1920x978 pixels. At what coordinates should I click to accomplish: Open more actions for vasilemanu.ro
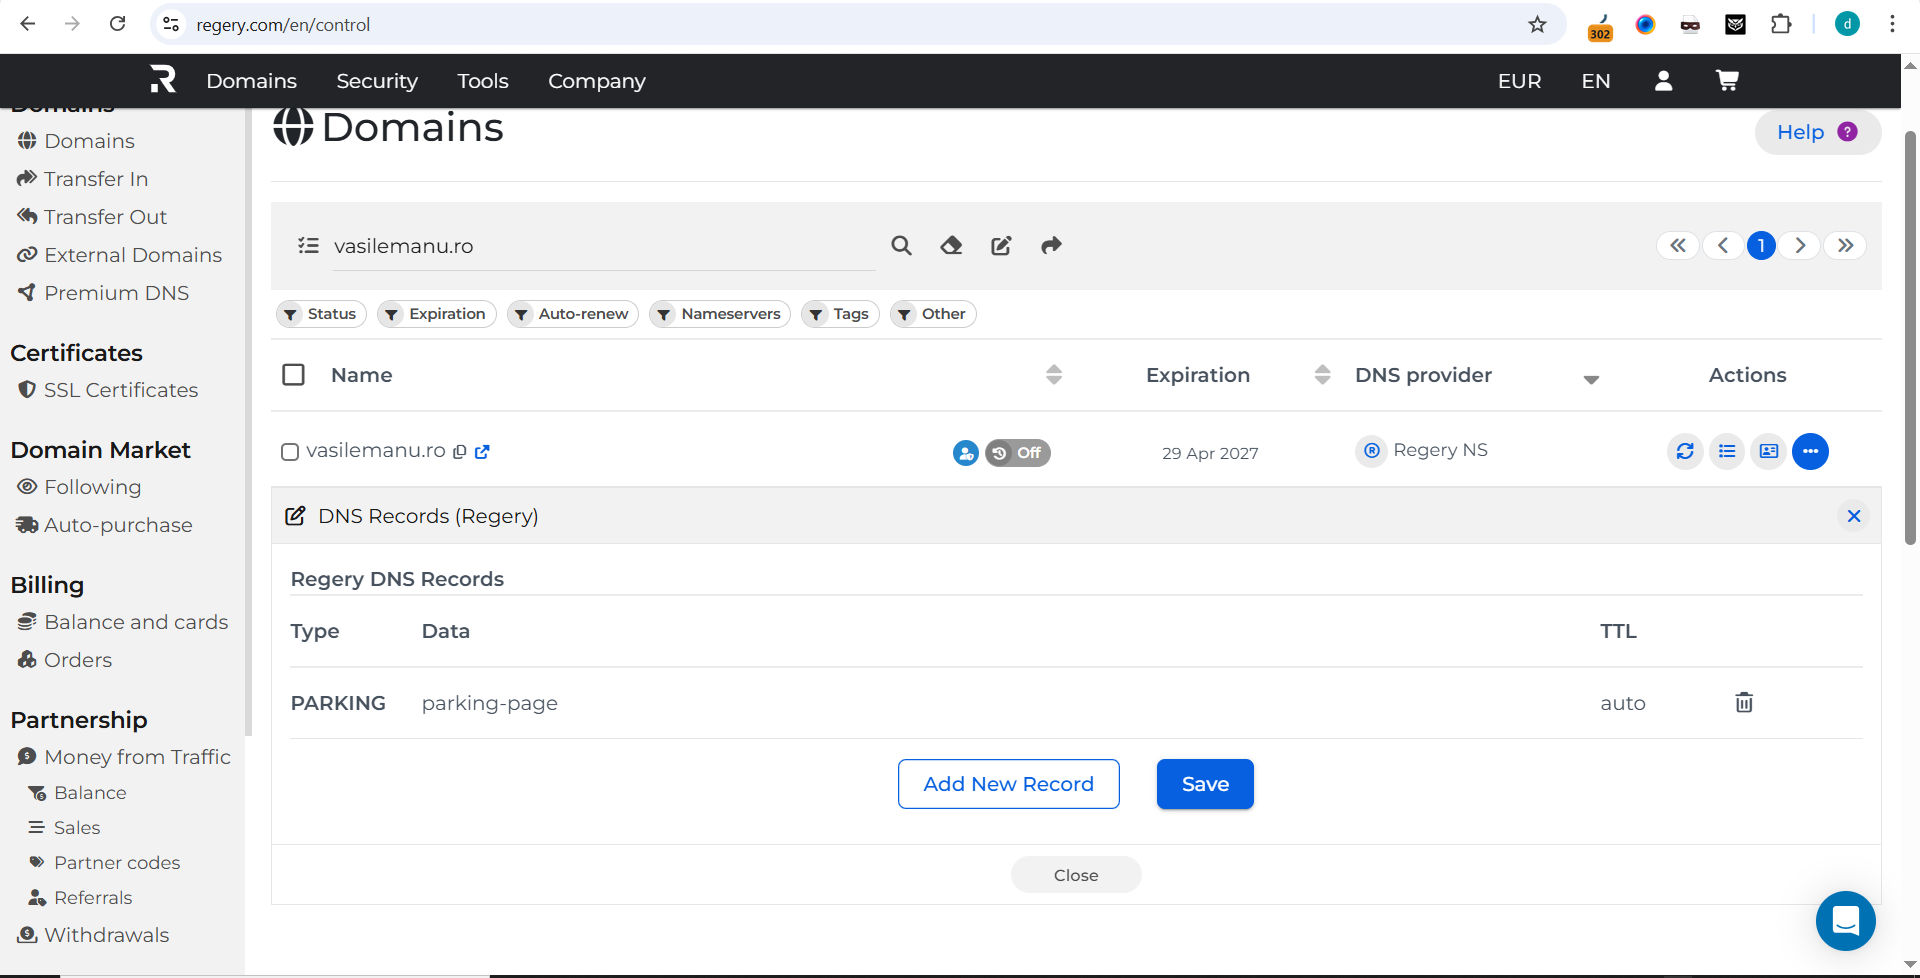pos(1811,451)
